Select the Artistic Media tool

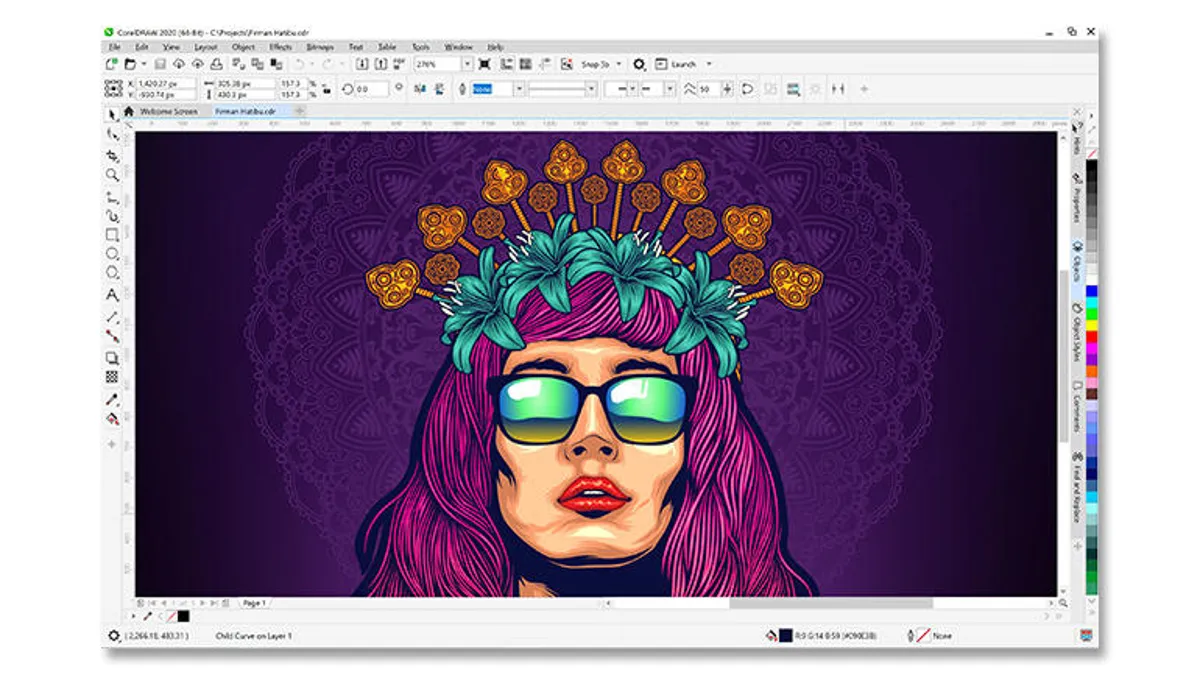pyautogui.click(x=112, y=216)
